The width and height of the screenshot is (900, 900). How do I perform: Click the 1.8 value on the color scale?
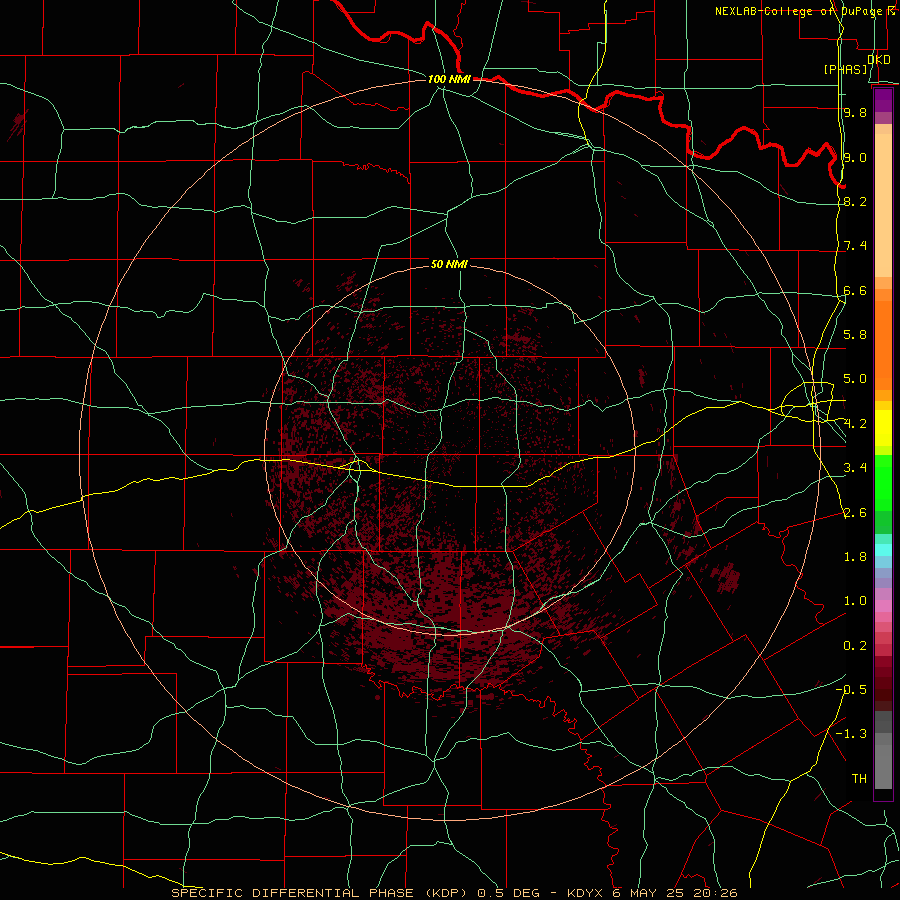coord(855,557)
